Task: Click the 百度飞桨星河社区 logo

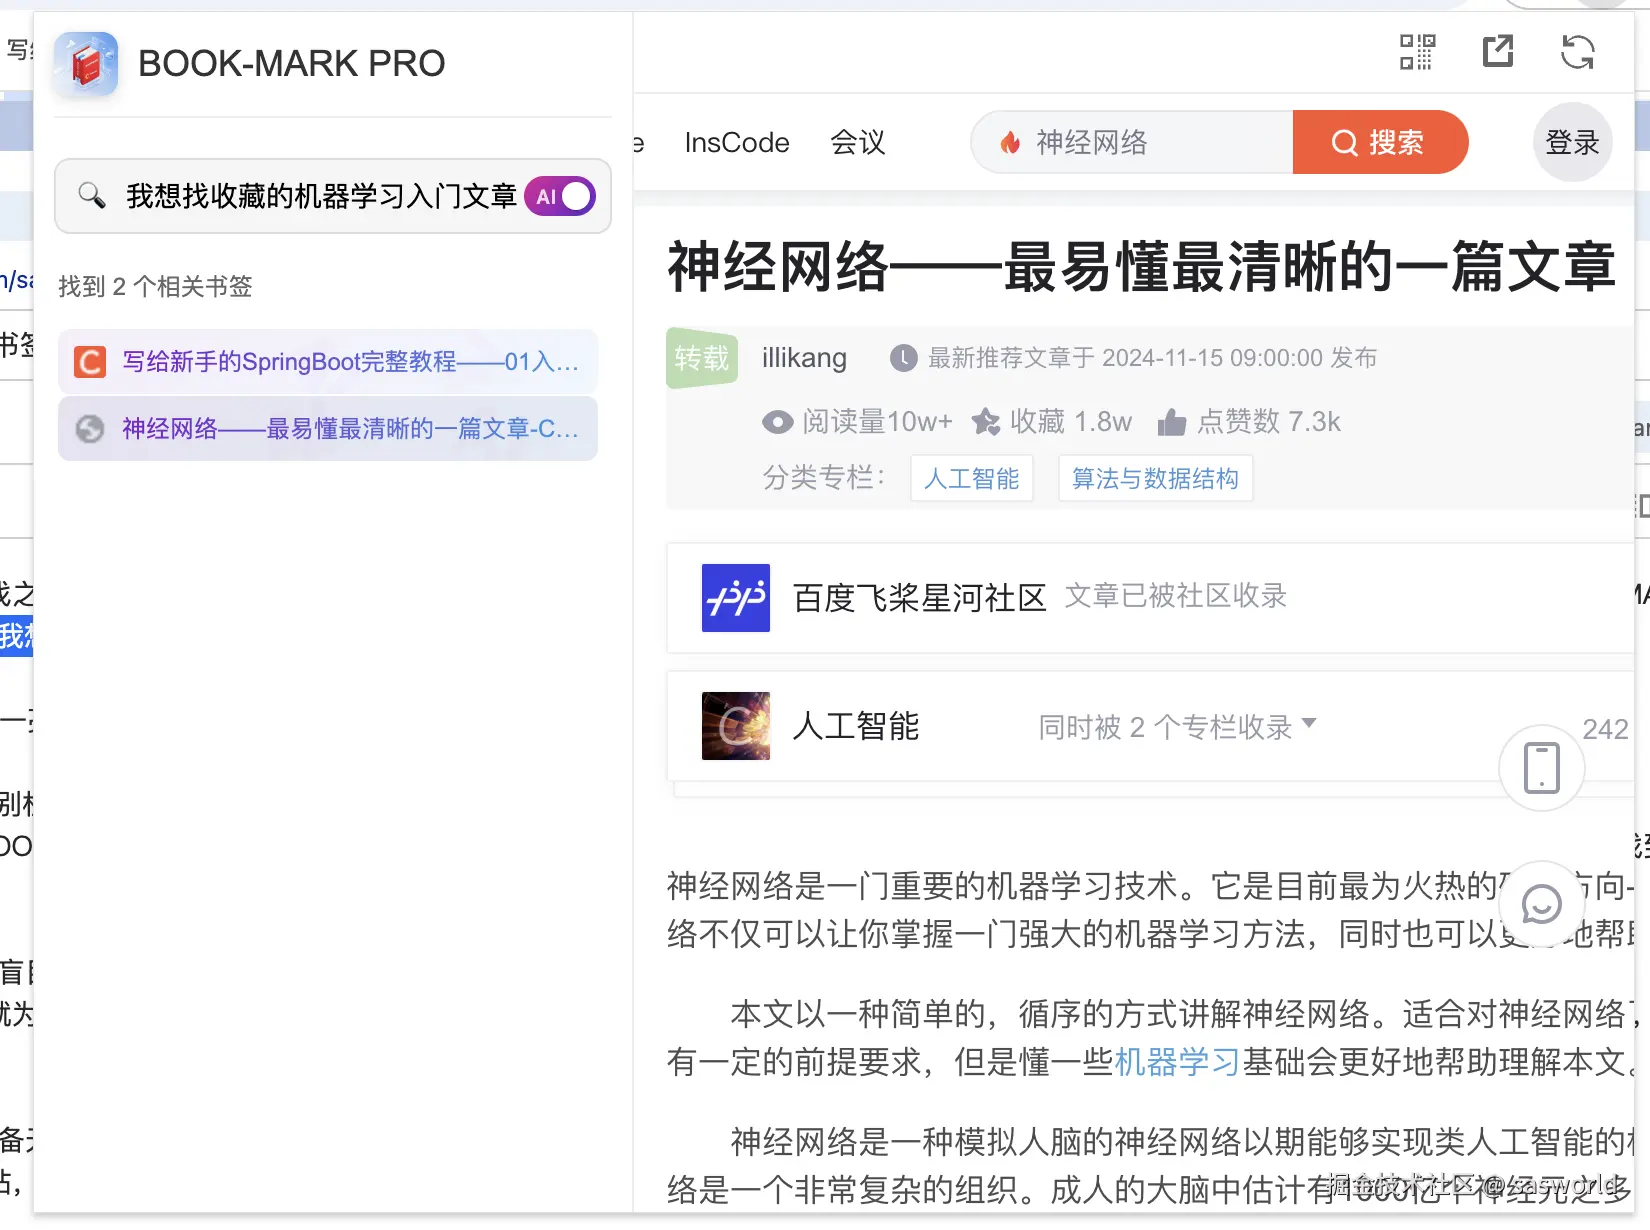Action: click(x=735, y=598)
